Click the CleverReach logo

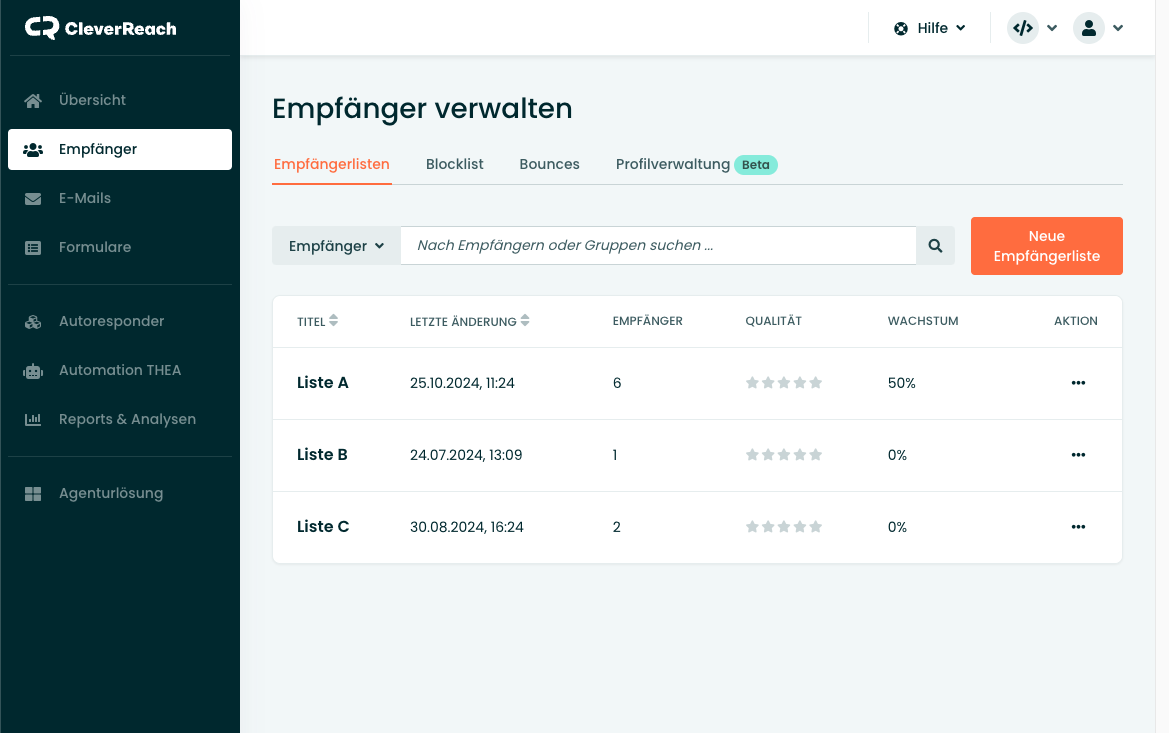coord(101,28)
